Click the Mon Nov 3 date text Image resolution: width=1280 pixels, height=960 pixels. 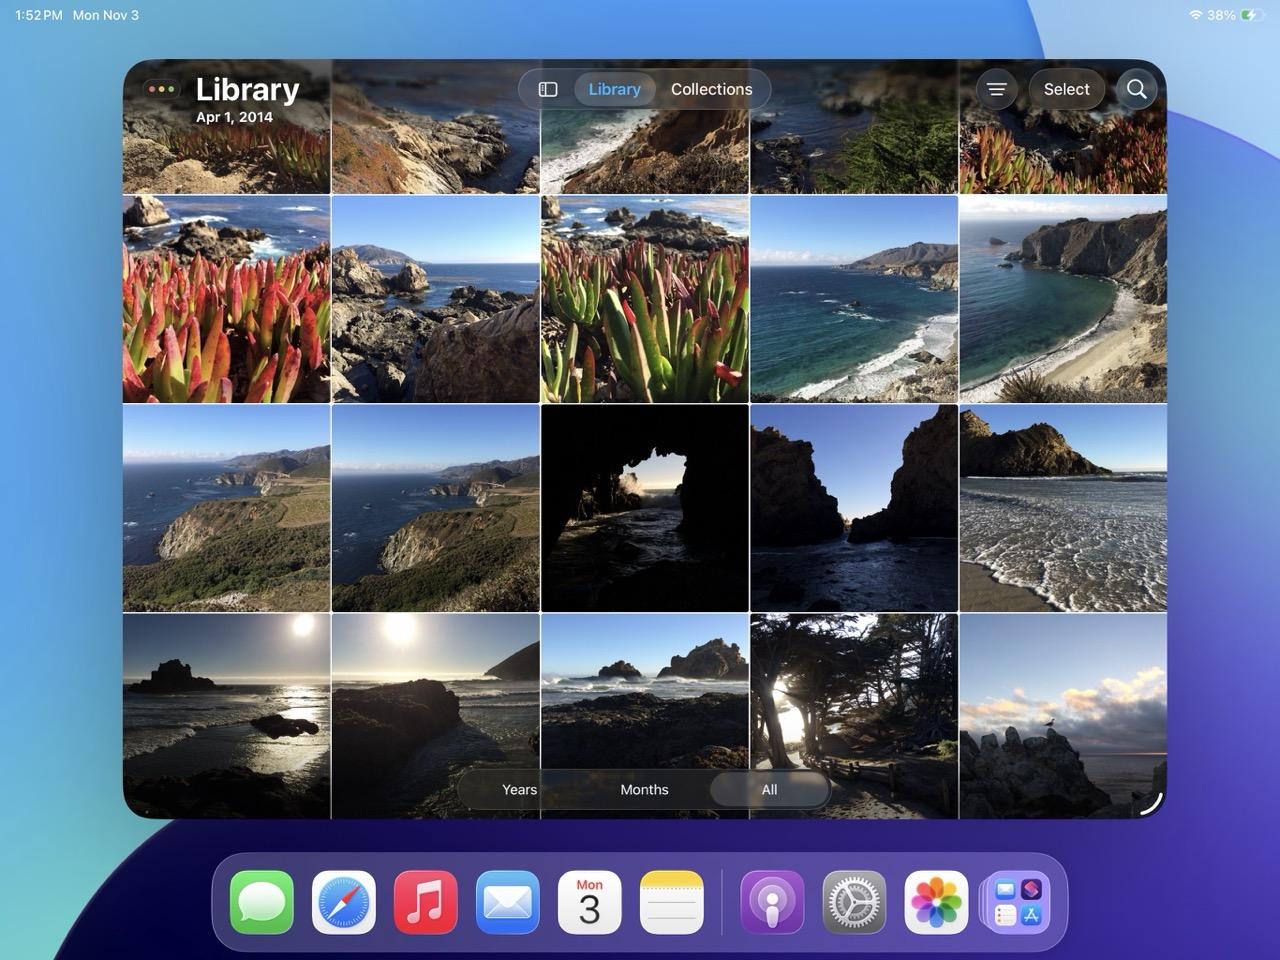pyautogui.click(x=106, y=15)
